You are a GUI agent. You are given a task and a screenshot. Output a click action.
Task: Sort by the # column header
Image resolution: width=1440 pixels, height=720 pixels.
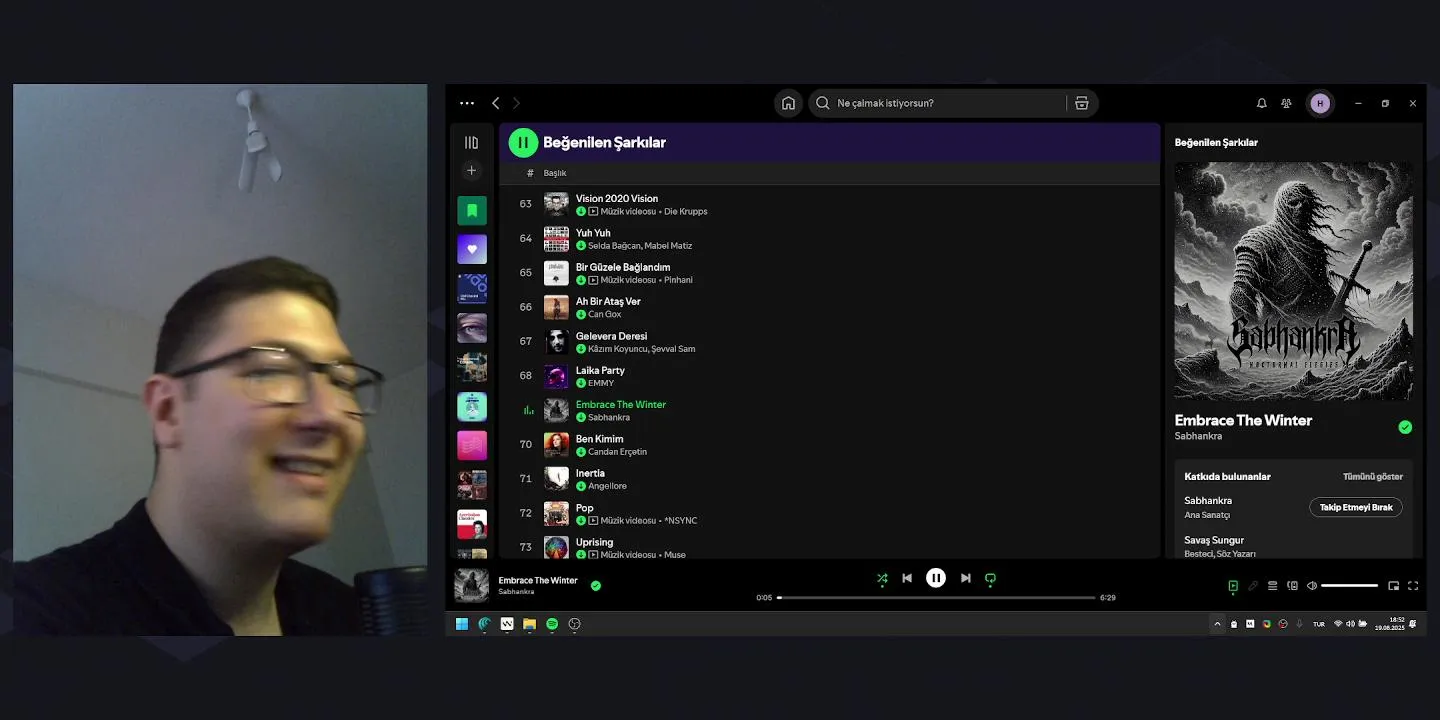pos(530,173)
